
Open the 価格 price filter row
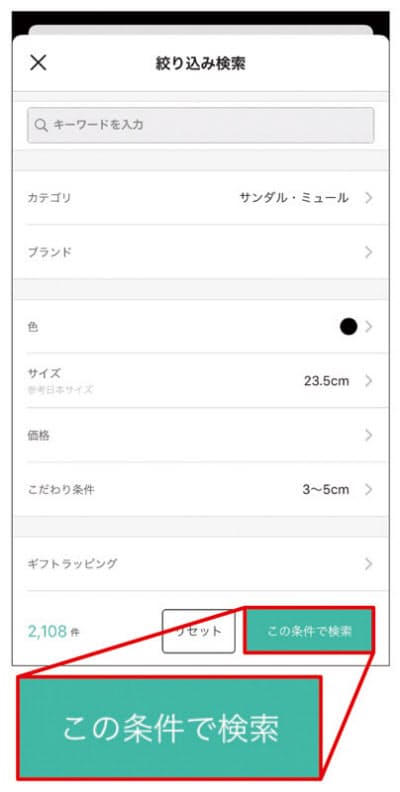tap(201, 435)
